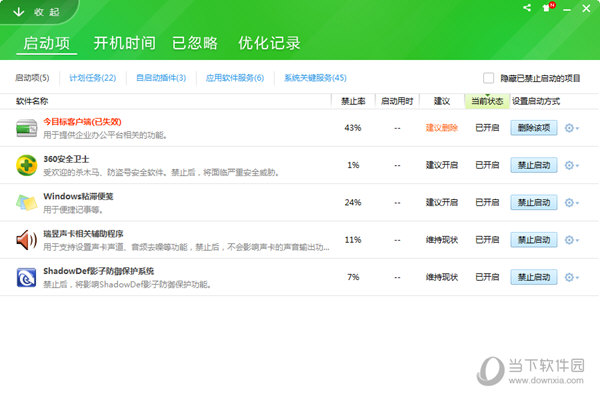600x400 pixels.
Task: Select 系统关键服务(45) sub-tab
Action: click(x=315, y=78)
